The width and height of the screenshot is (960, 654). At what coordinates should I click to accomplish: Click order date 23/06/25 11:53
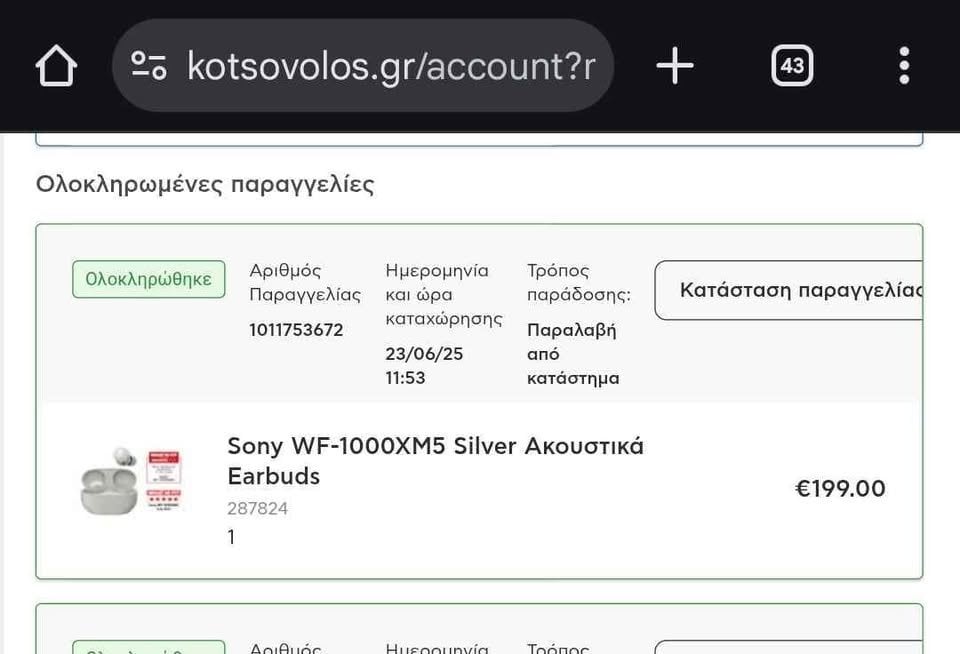click(x=424, y=366)
